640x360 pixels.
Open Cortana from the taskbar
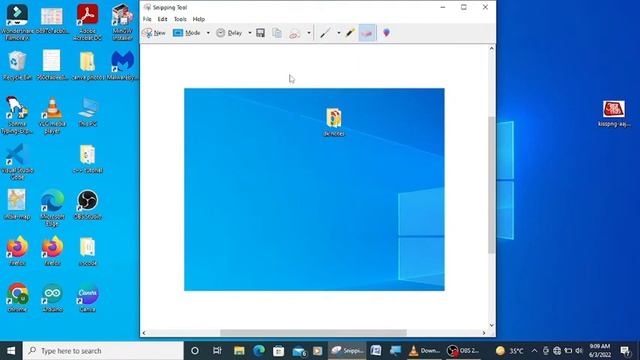tap(195, 351)
